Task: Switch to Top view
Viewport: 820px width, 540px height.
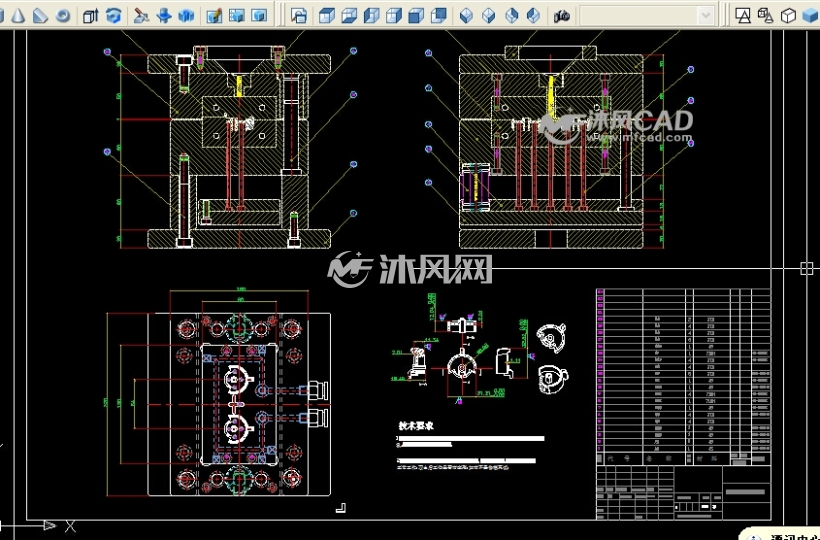Action: pyautogui.click(x=326, y=16)
